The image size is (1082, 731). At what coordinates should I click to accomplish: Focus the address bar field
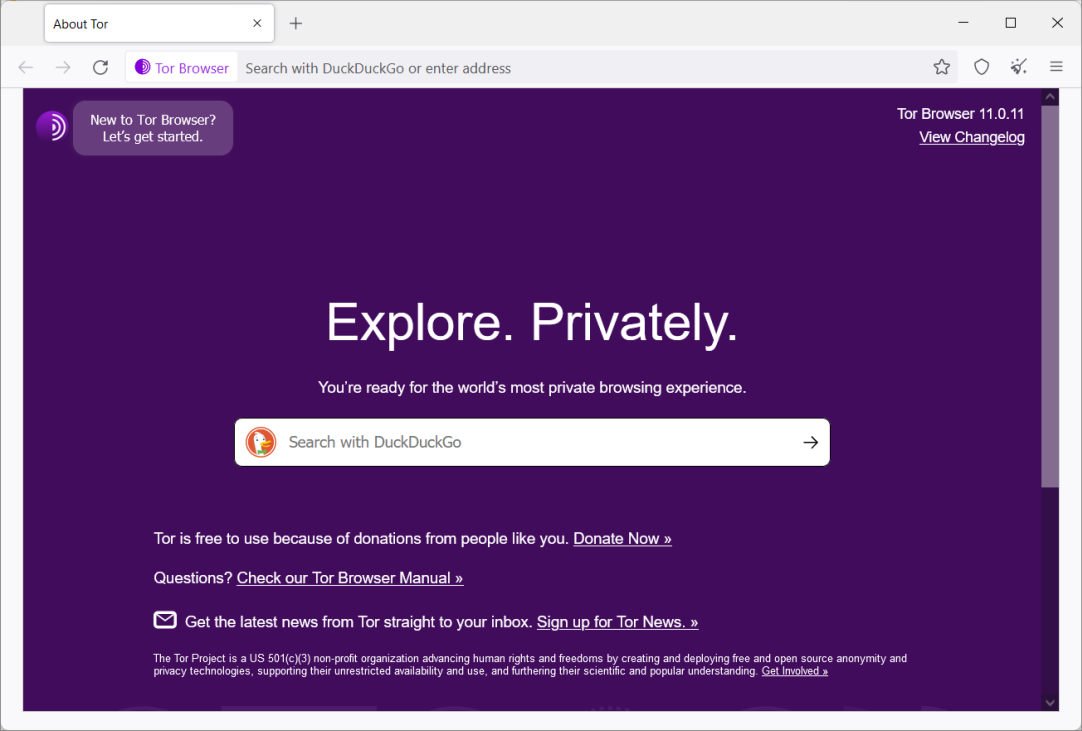(580, 68)
